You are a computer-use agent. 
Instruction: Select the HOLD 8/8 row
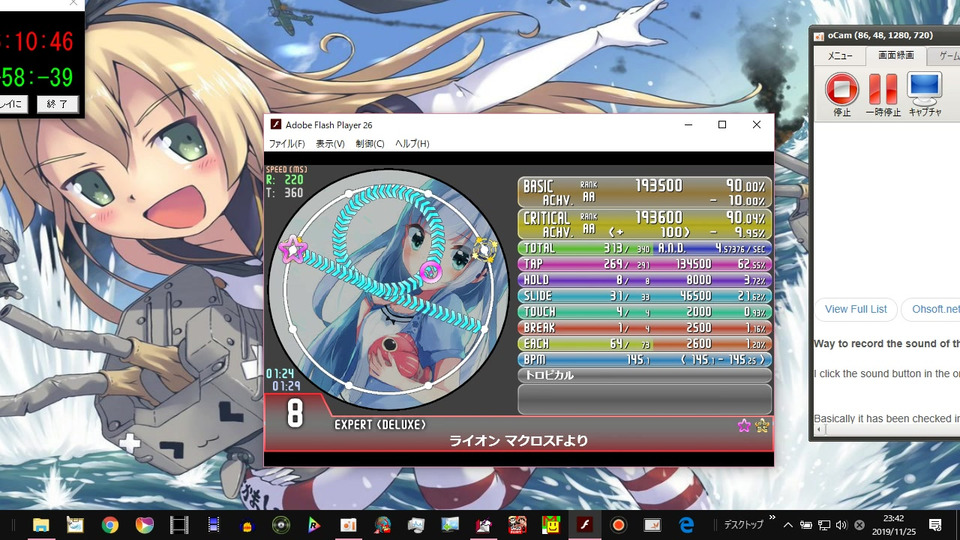point(645,280)
